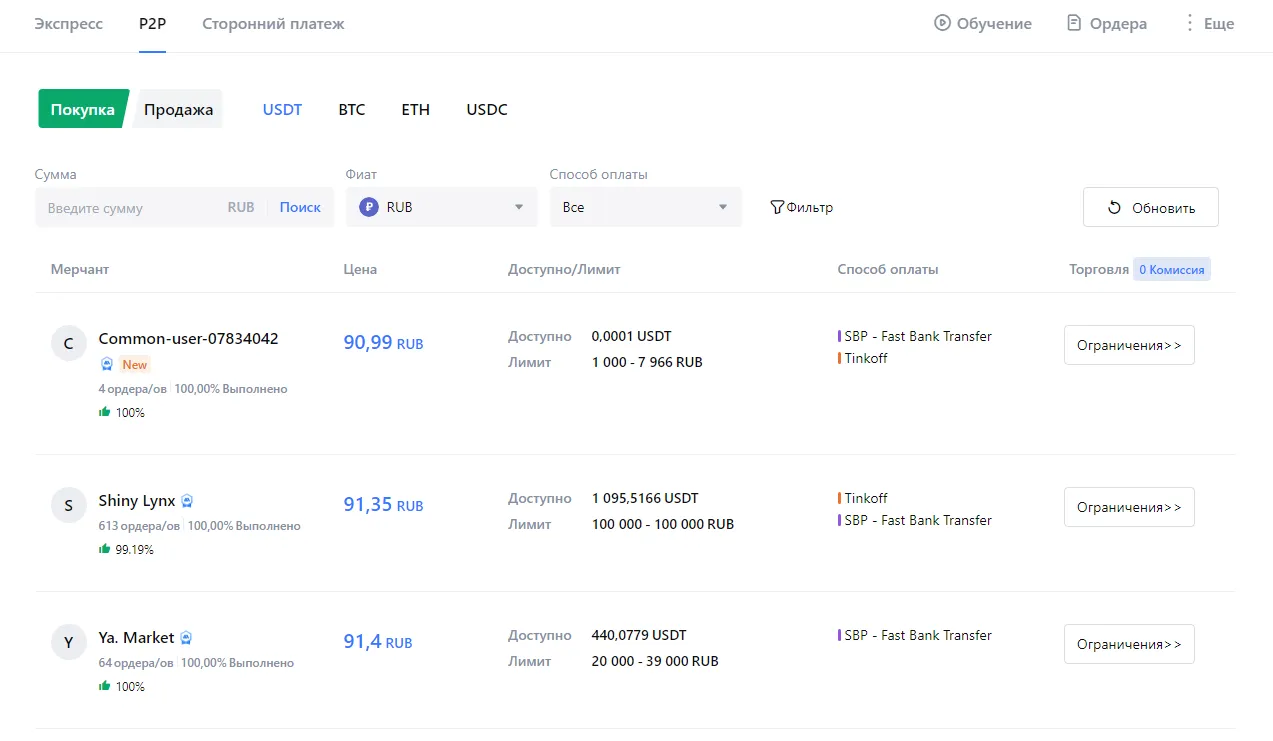Click the verified badge next to Shiny Lynx
Screen dimensions: 1273x741
187,501
